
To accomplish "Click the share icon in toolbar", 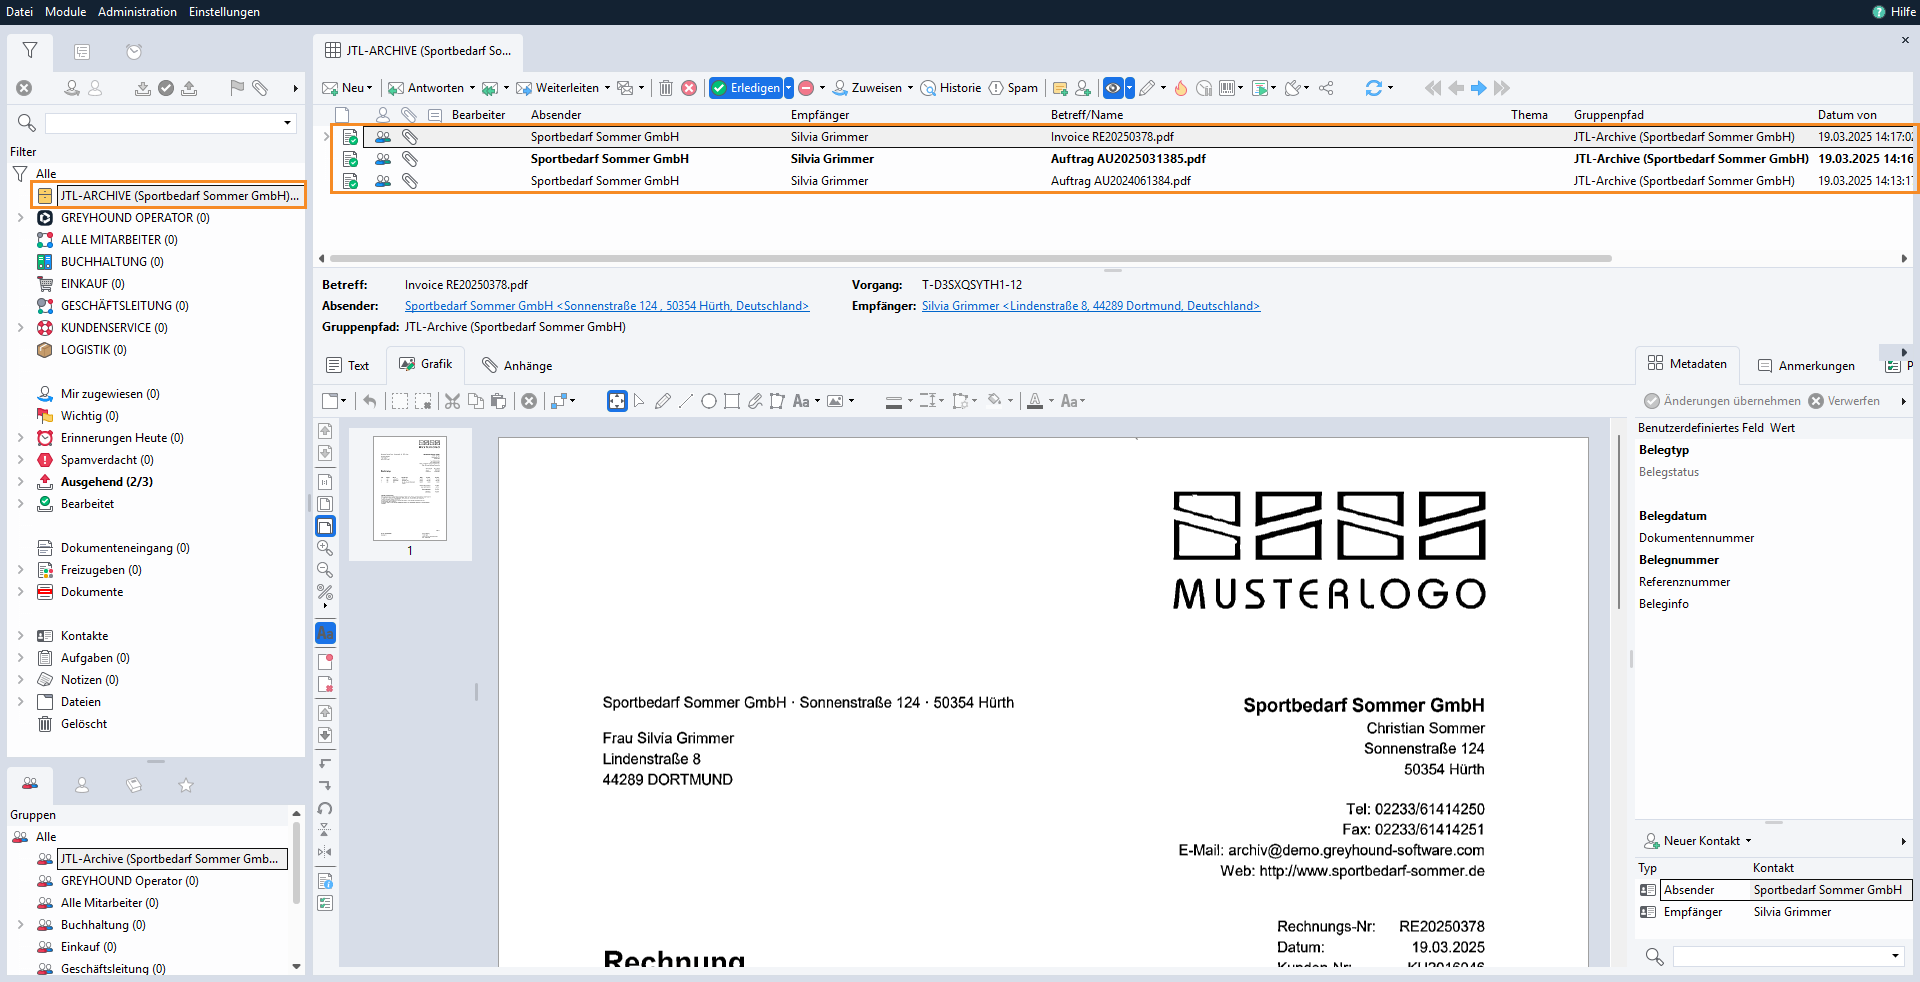I will point(1326,88).
